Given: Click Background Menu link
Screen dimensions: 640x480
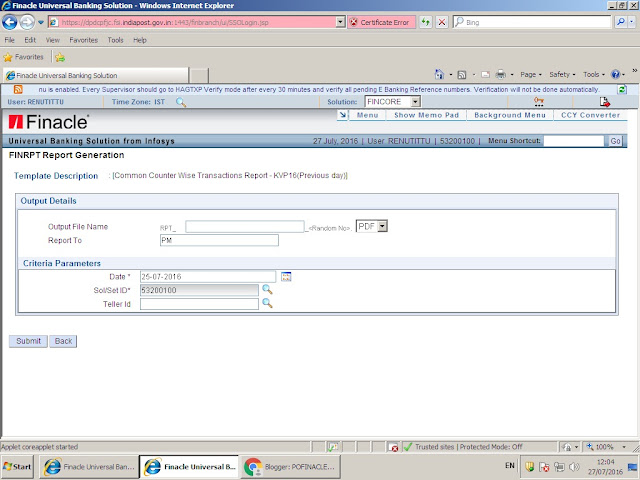Looking at the screenshot, I should (510, 115).
